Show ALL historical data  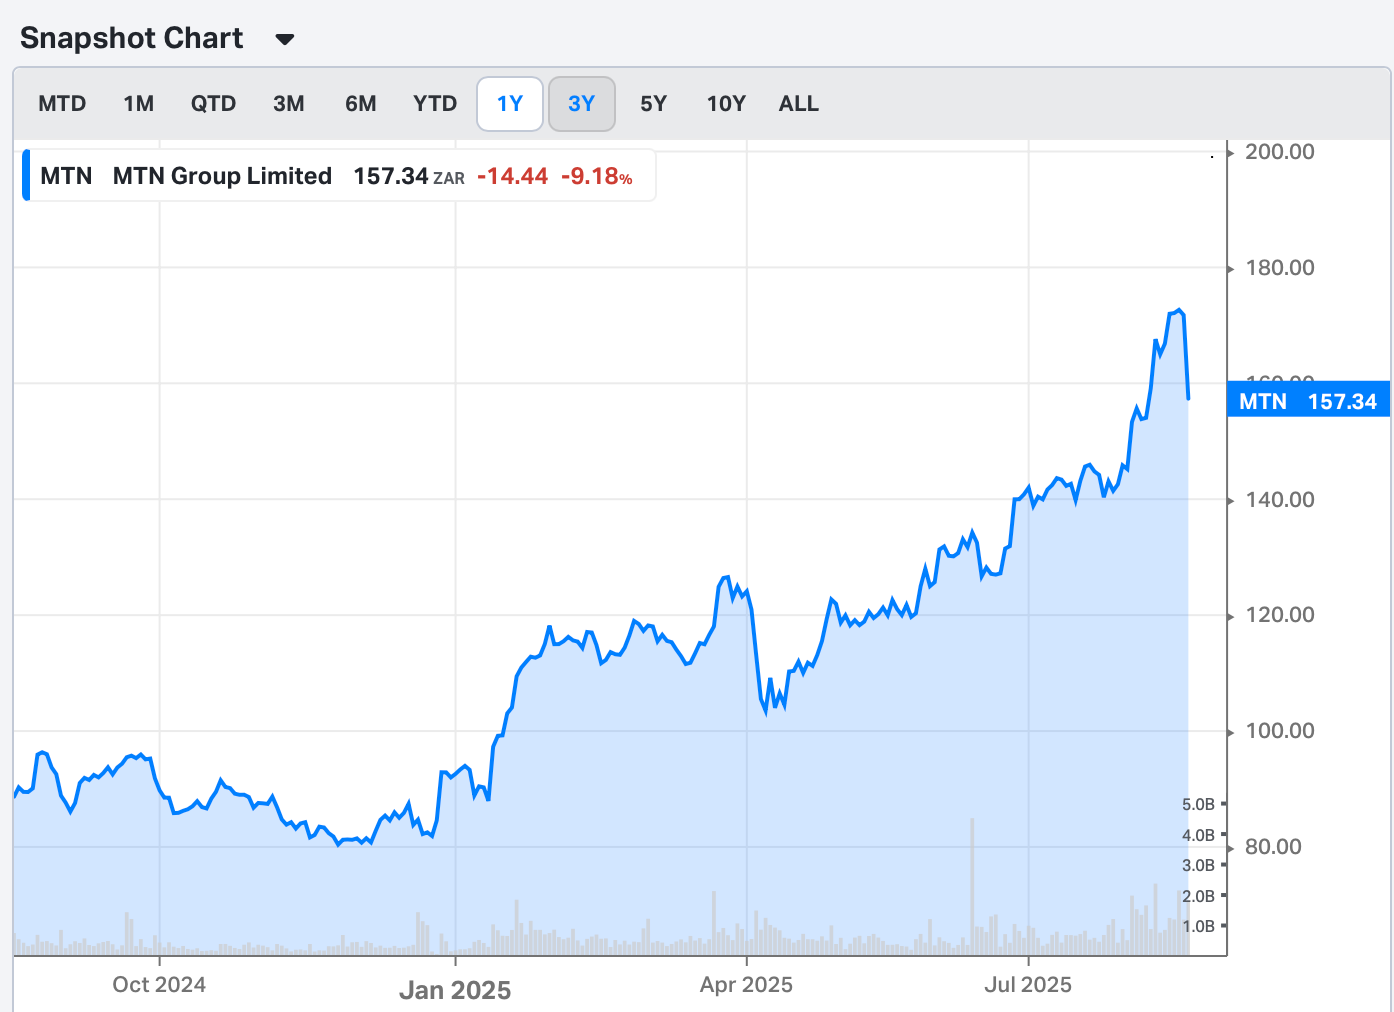[799, 104]
